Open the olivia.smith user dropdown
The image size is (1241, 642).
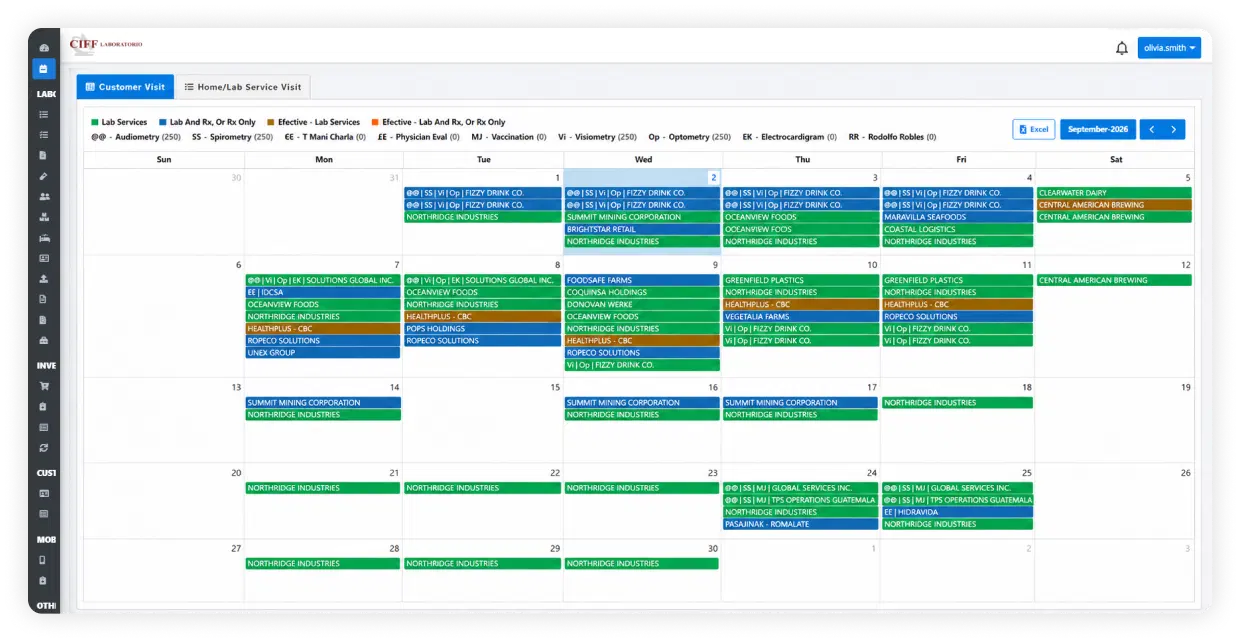pos(1169,48)
